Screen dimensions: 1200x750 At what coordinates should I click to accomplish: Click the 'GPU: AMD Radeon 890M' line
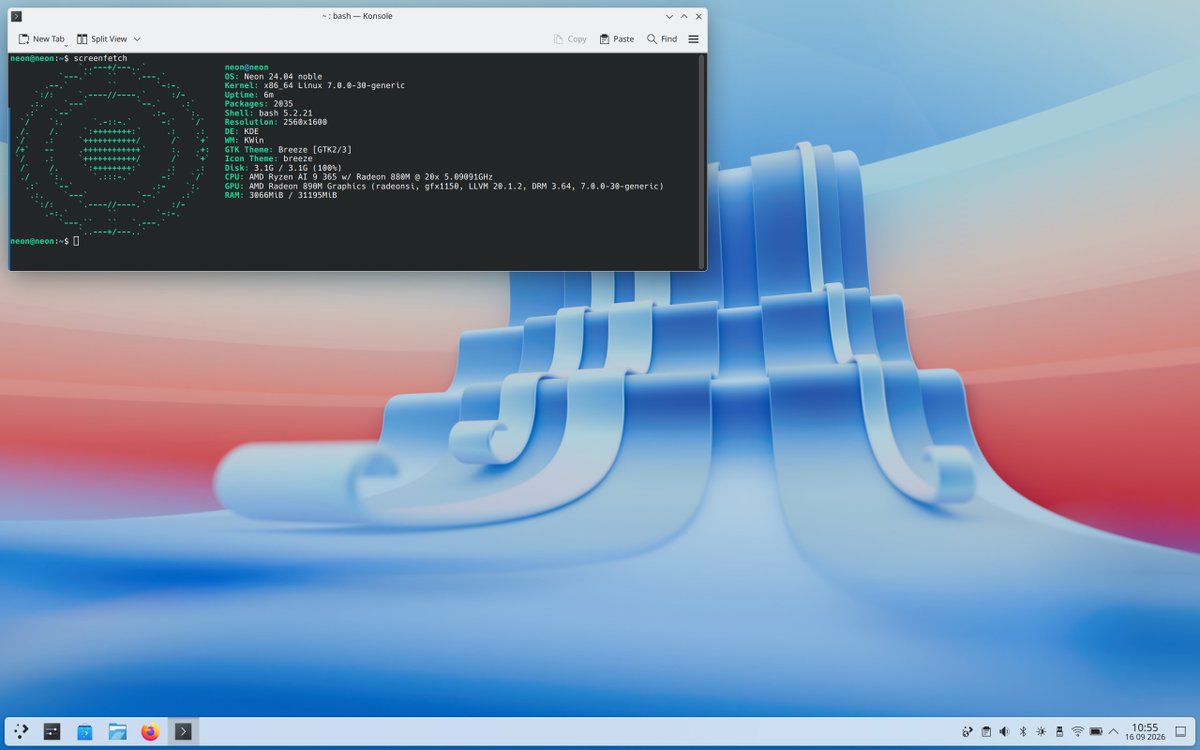tap(444, 186)
